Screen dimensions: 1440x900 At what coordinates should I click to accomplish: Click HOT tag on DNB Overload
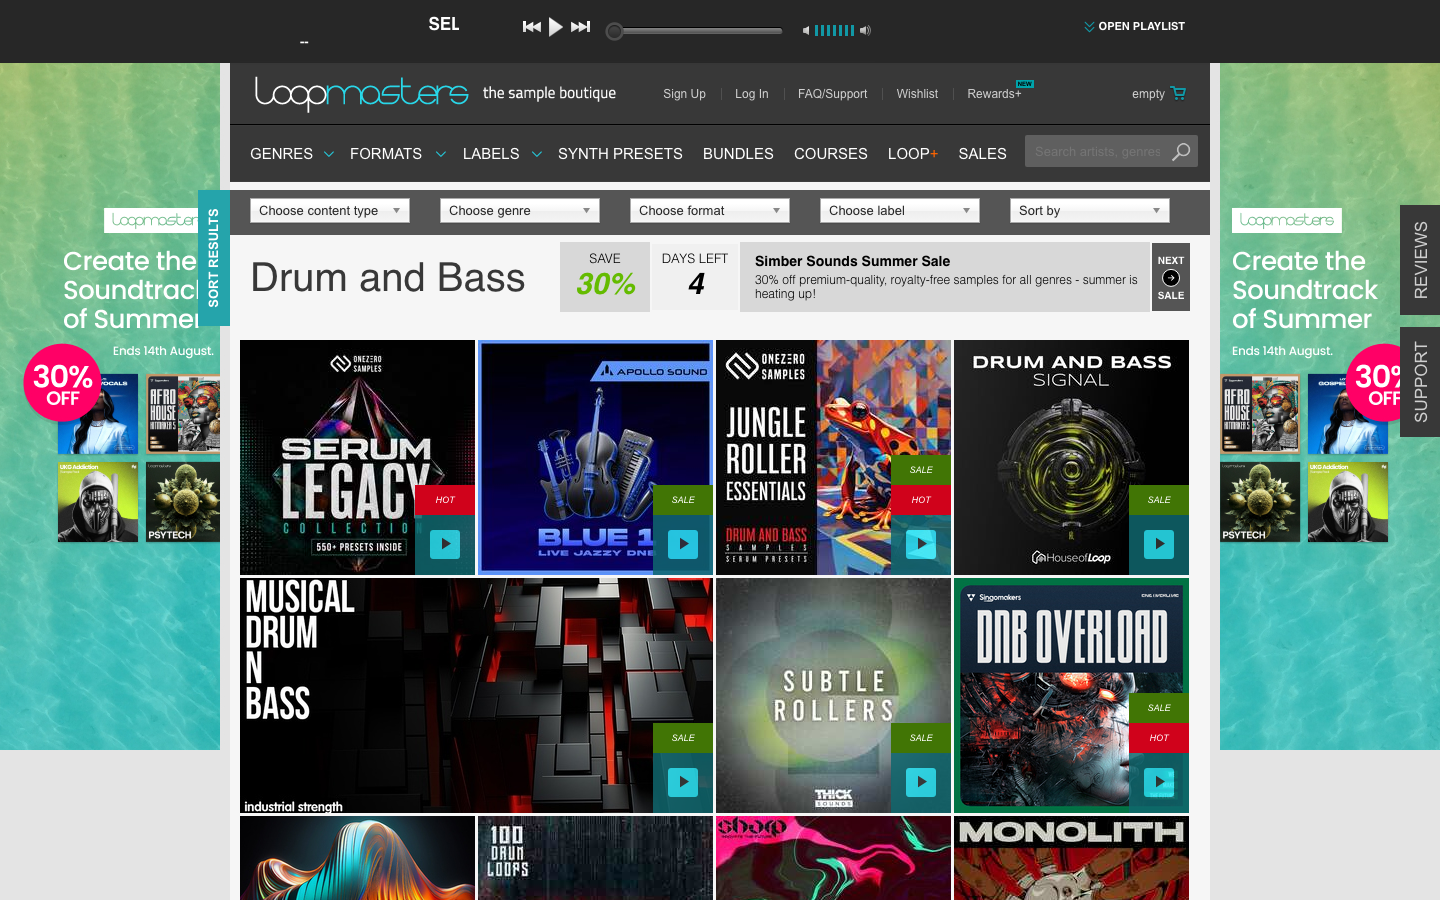pos(1159,738)
